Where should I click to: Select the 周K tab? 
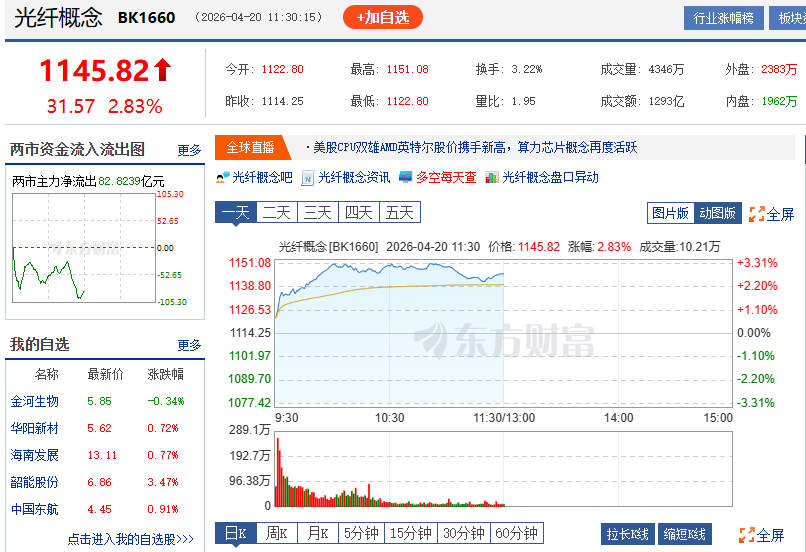point(277,533)
